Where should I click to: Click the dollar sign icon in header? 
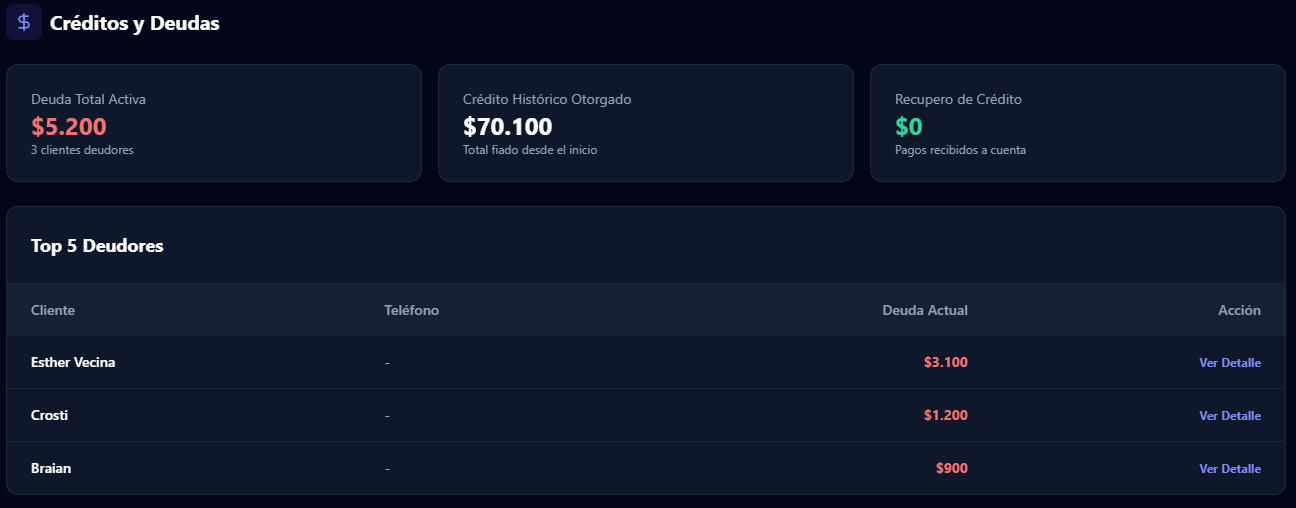tap(24, 22)
